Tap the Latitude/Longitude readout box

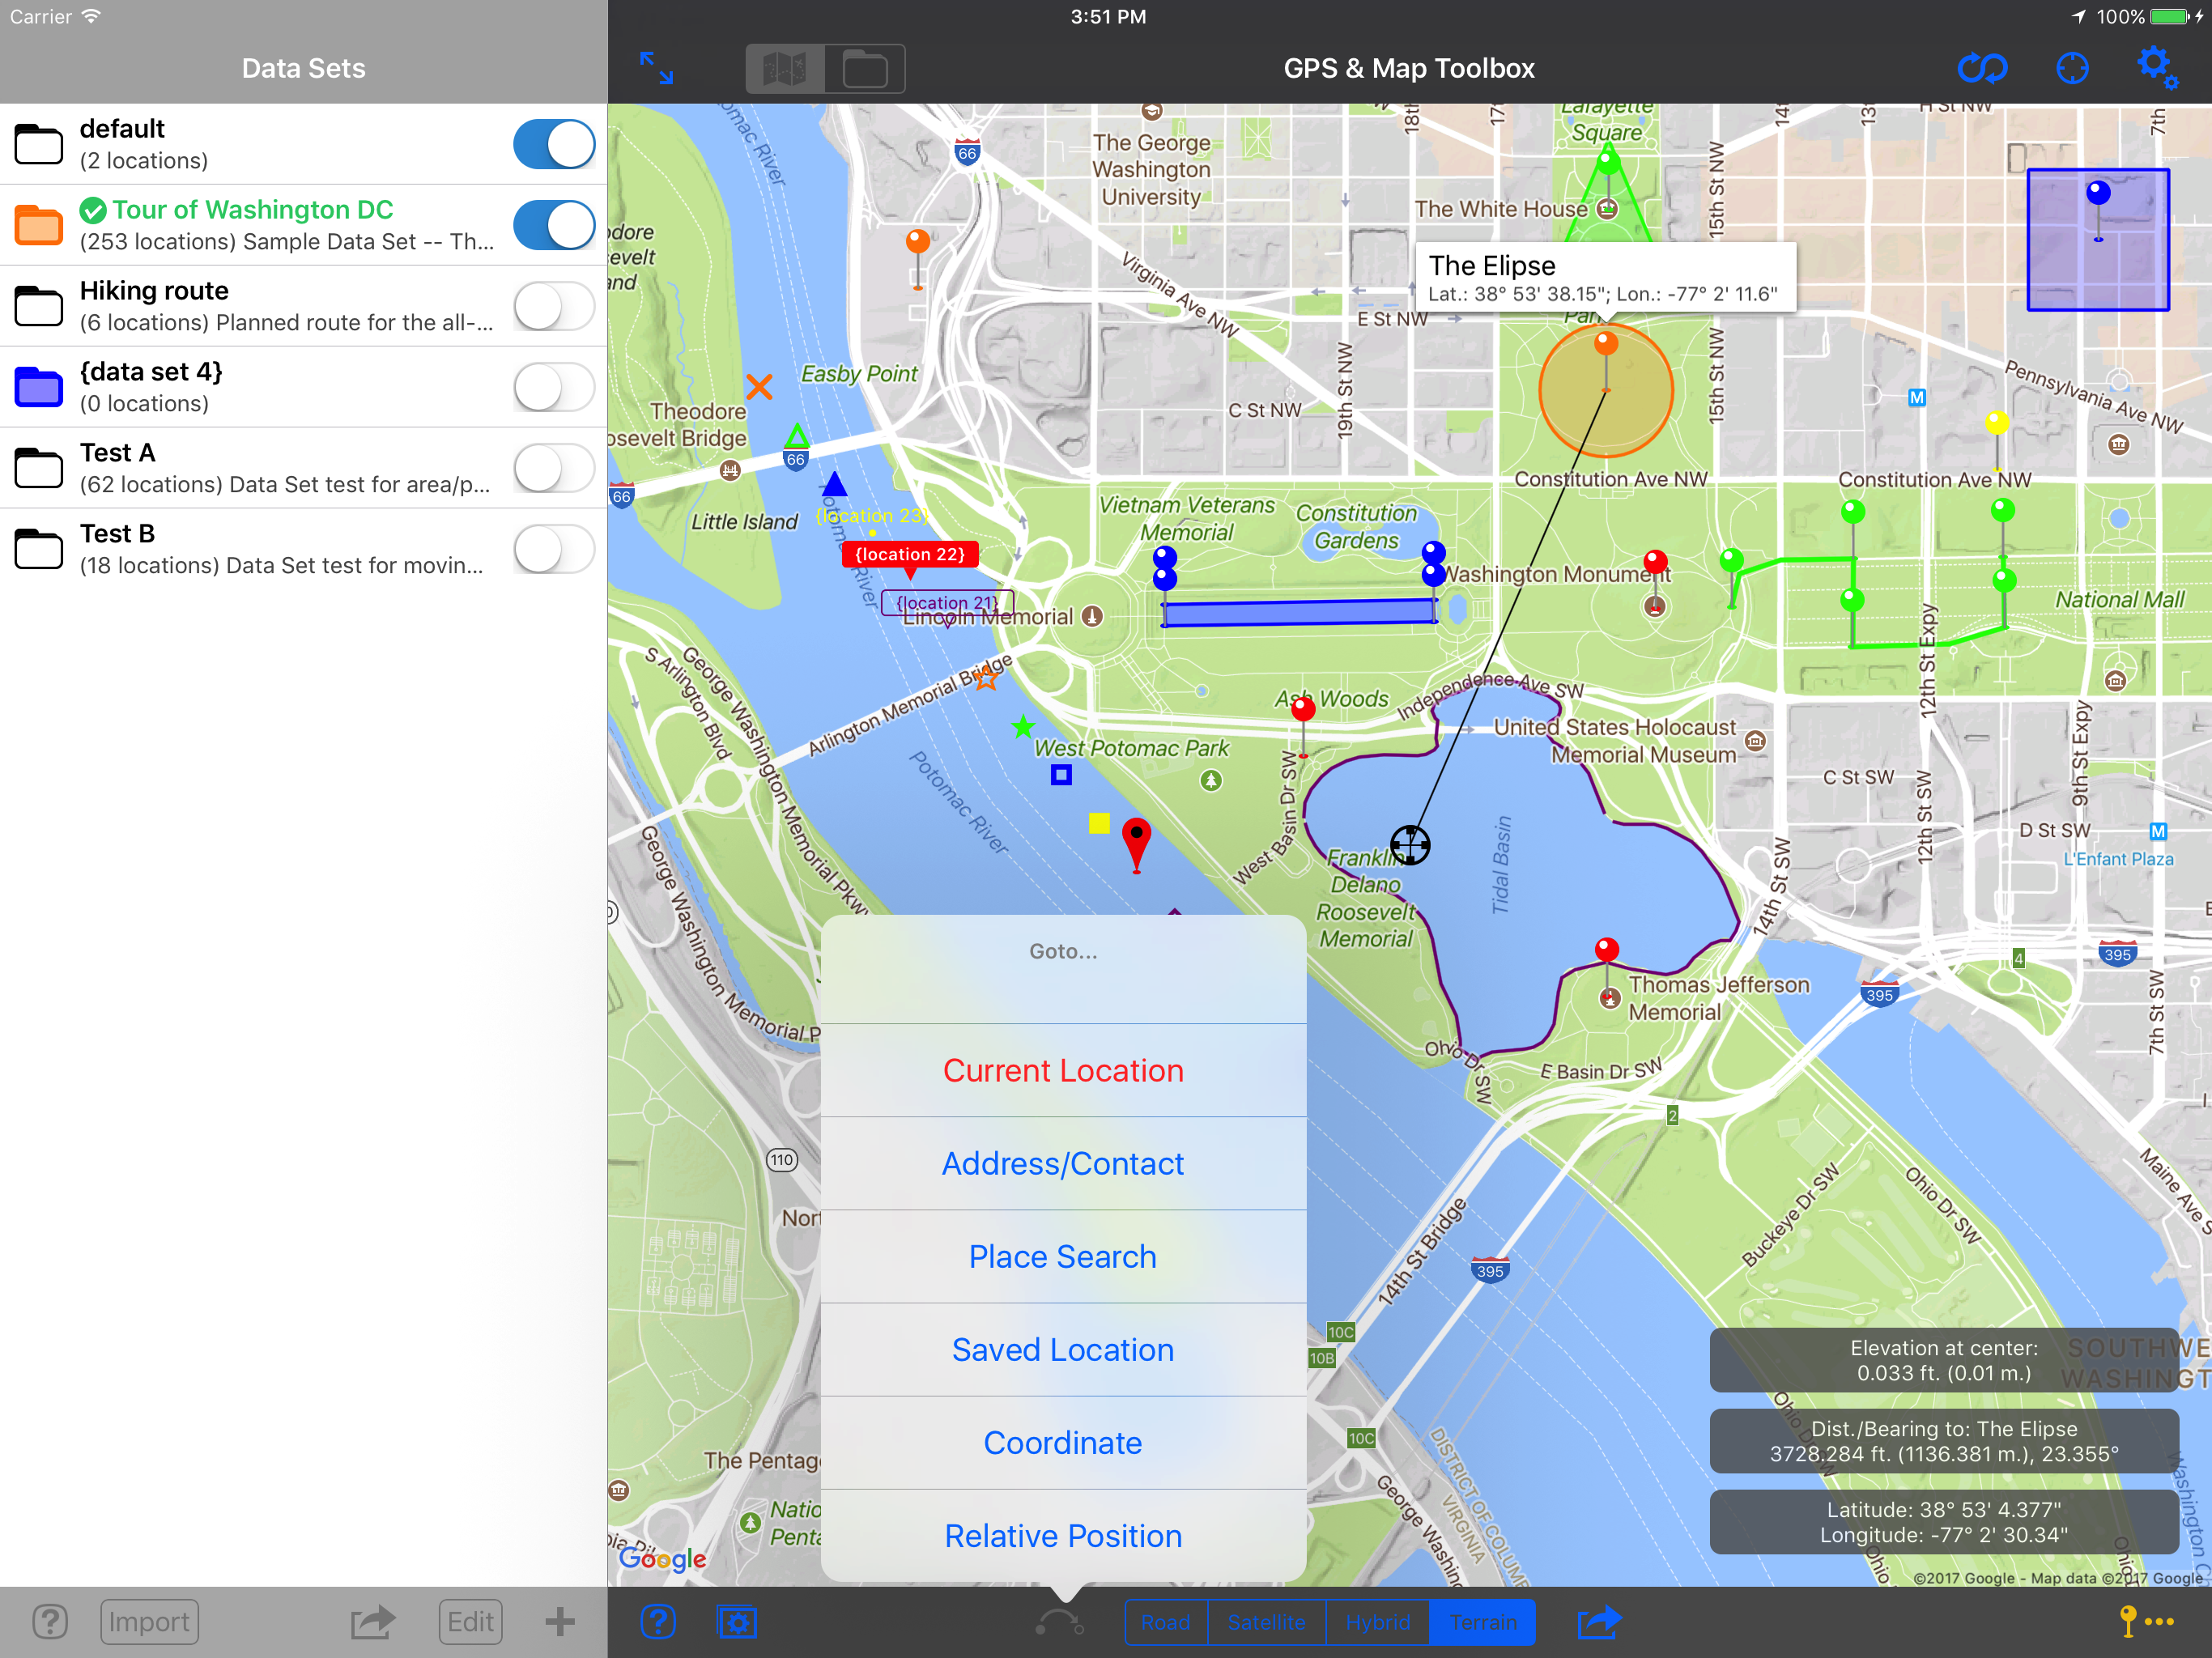point(1943,1522)
